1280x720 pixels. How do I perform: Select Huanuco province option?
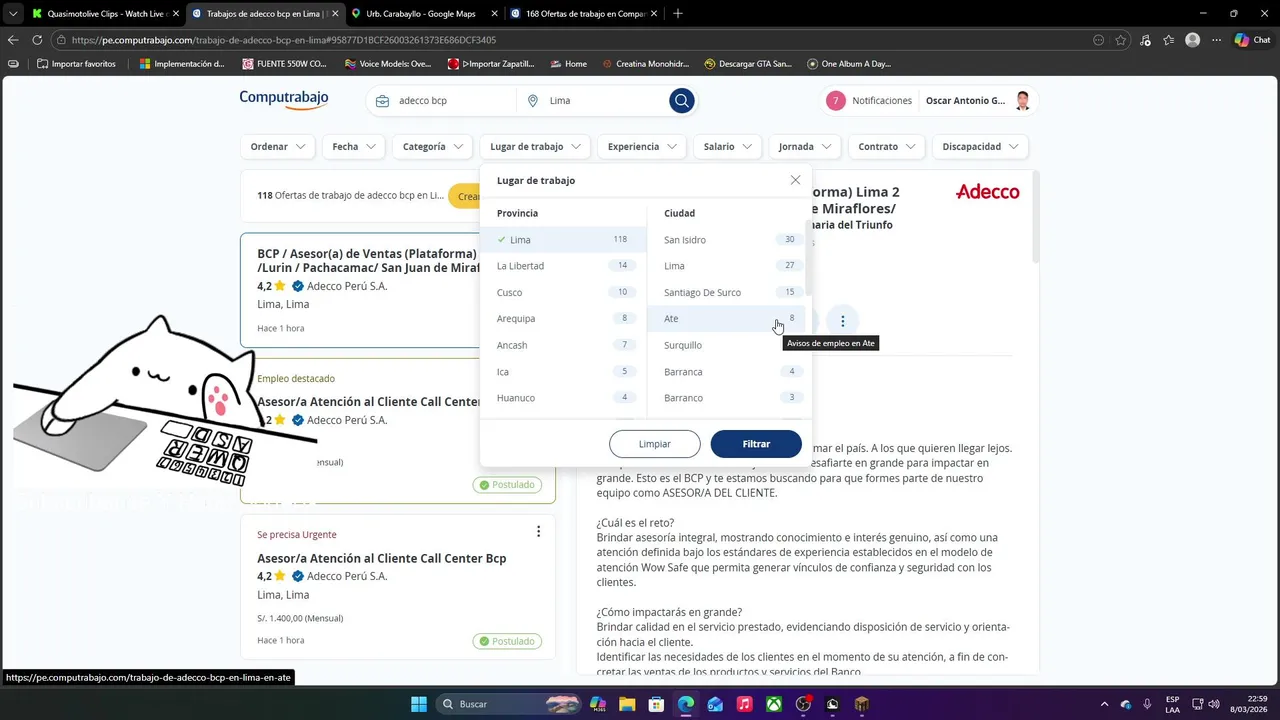point(563,397)
